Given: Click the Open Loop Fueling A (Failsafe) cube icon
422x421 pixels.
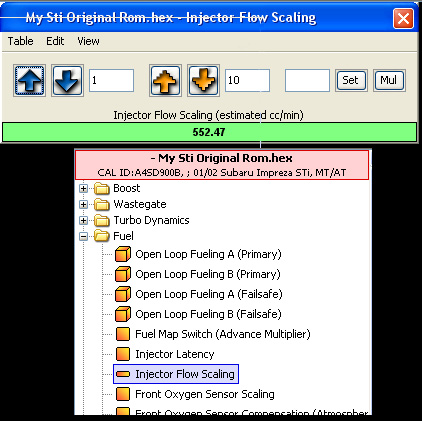Looking at the screenshot, I should coord(123,294).
